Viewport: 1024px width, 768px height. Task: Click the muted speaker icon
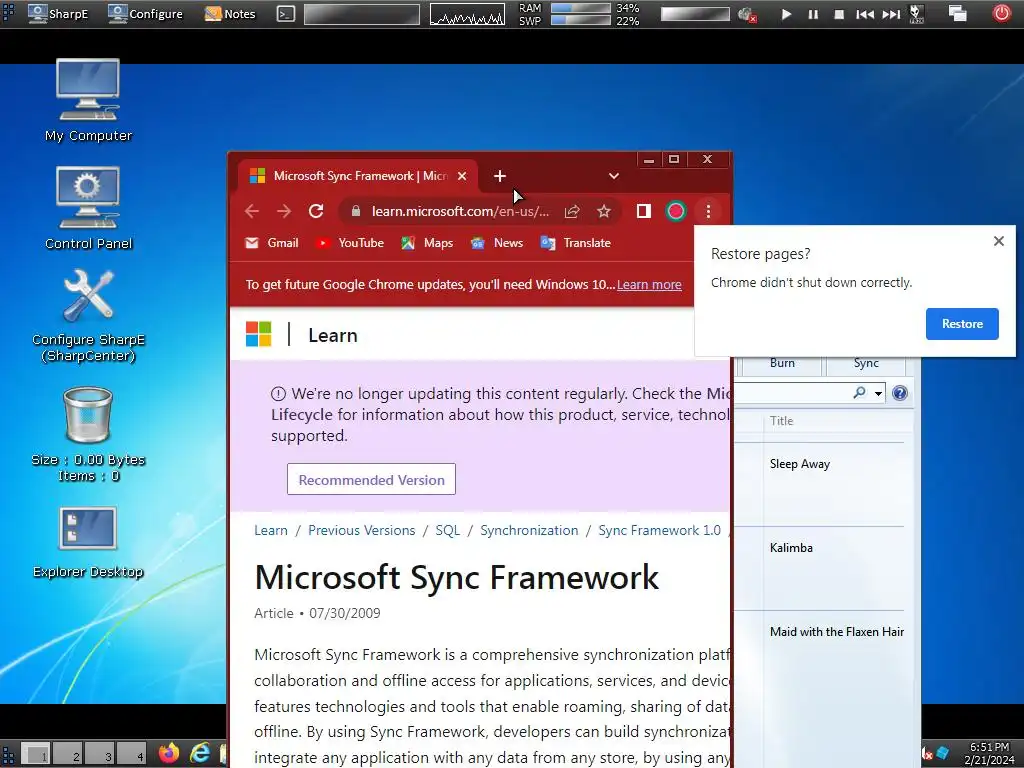click(x=746, y=14)
